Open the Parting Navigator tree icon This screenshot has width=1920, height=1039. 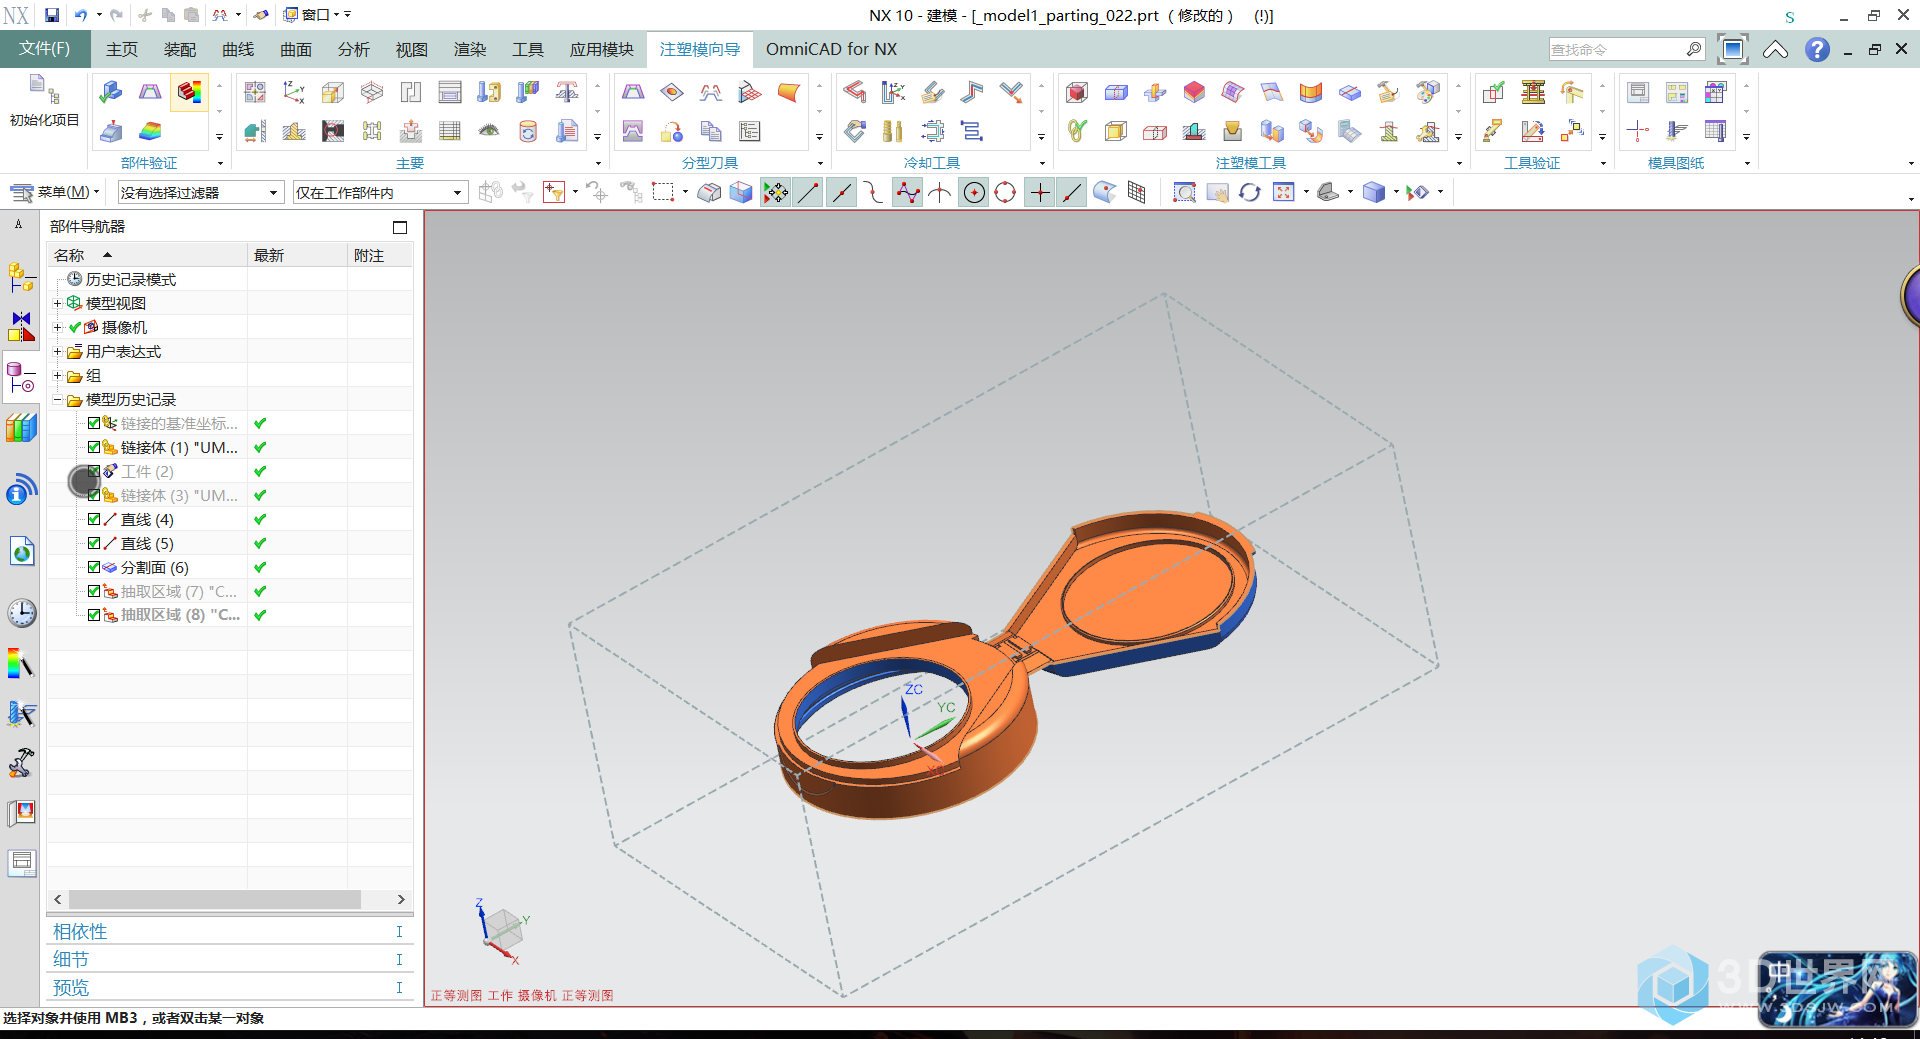[x=750, y=131]
